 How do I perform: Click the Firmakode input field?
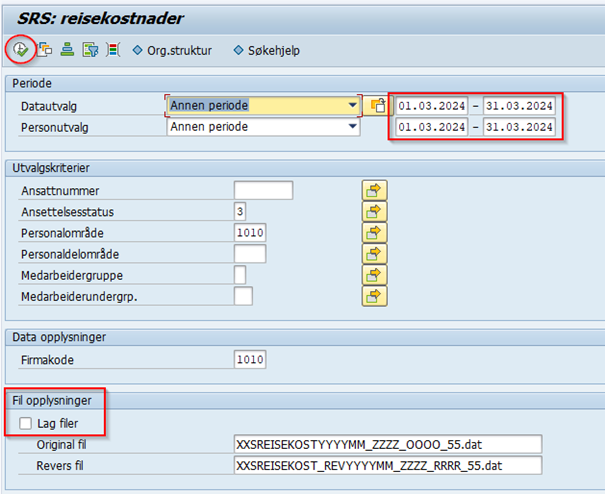pyautogui.click(x=250, y=360)
